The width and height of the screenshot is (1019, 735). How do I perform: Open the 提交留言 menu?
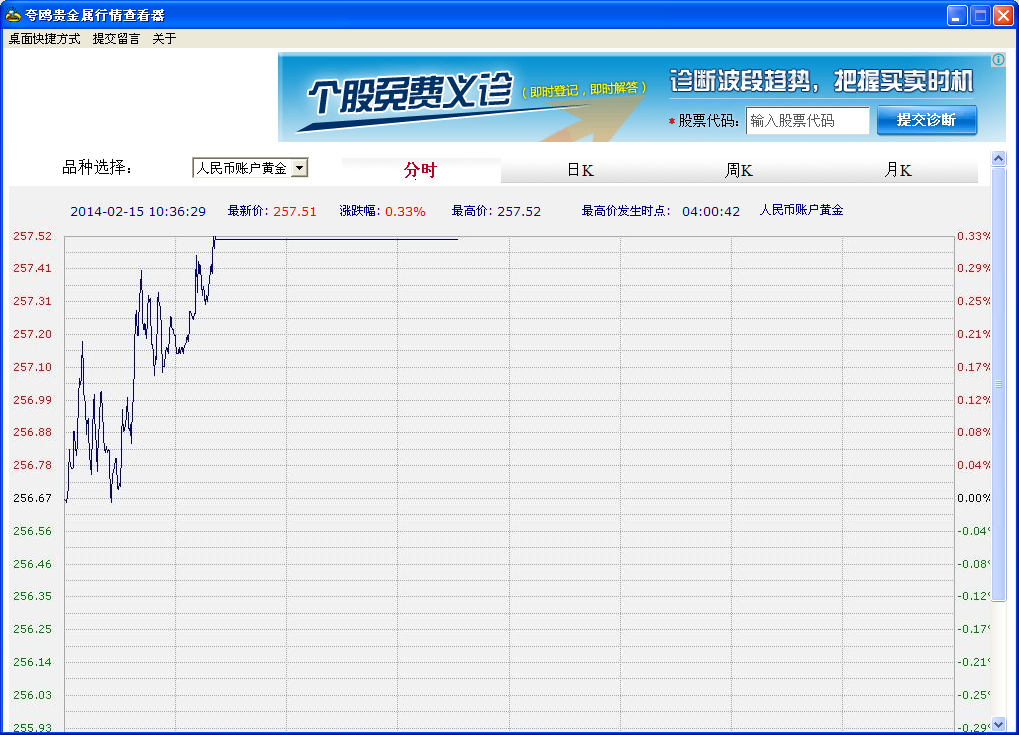pos(116,39)
